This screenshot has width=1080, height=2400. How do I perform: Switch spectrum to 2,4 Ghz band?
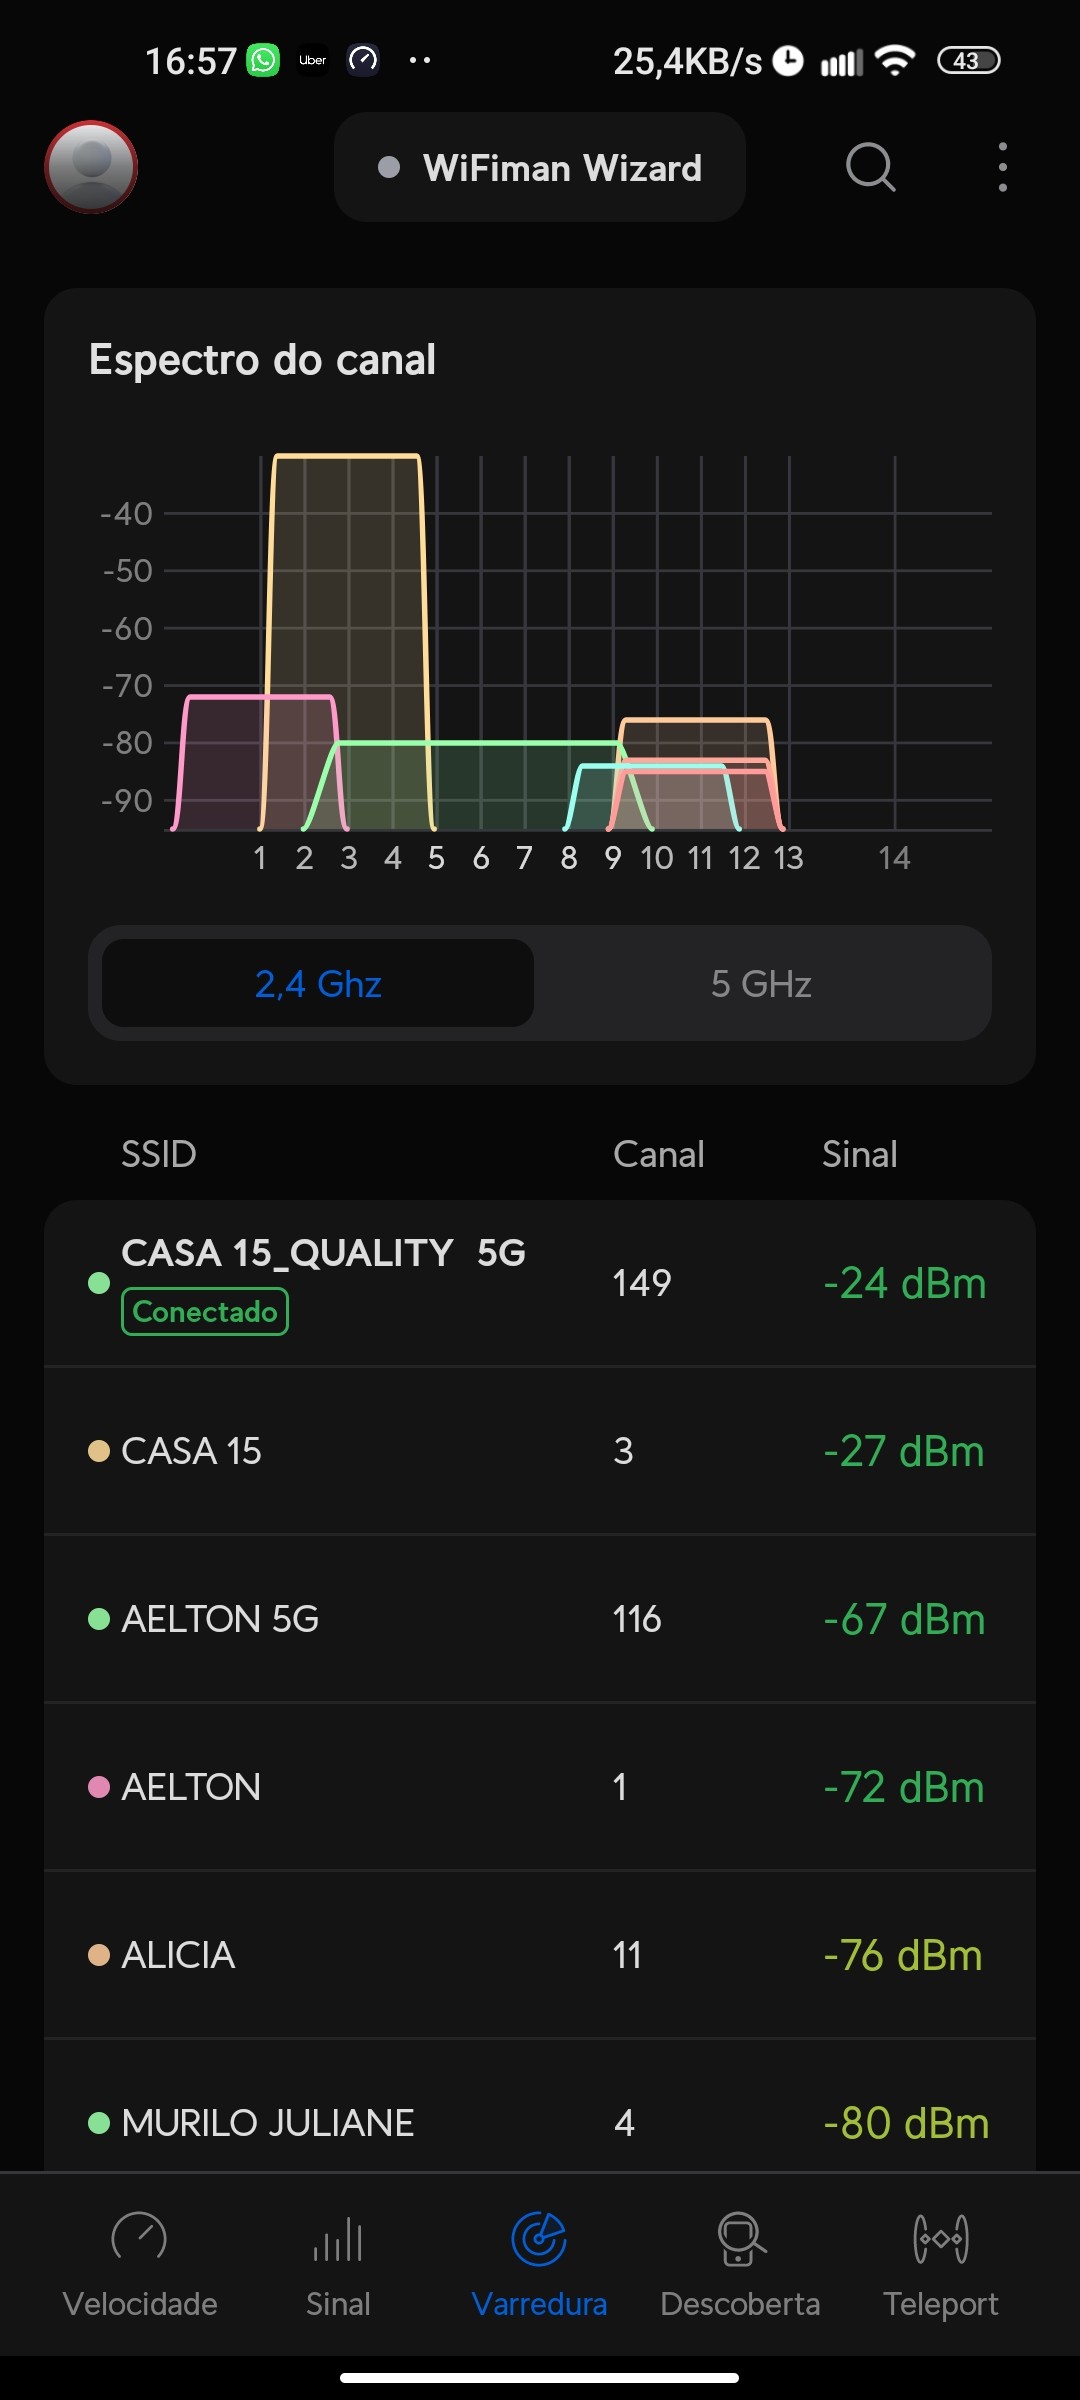tap(318, 984)
